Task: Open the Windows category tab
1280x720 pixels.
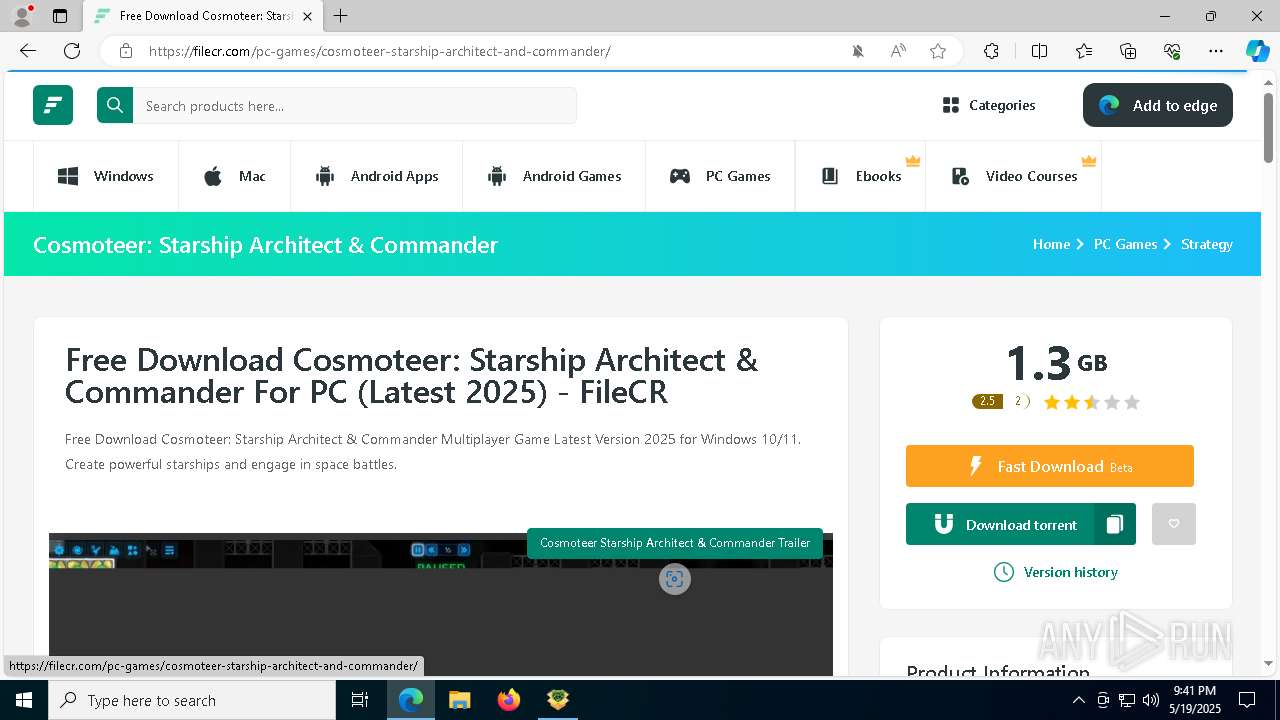Action: pos(106,176)
